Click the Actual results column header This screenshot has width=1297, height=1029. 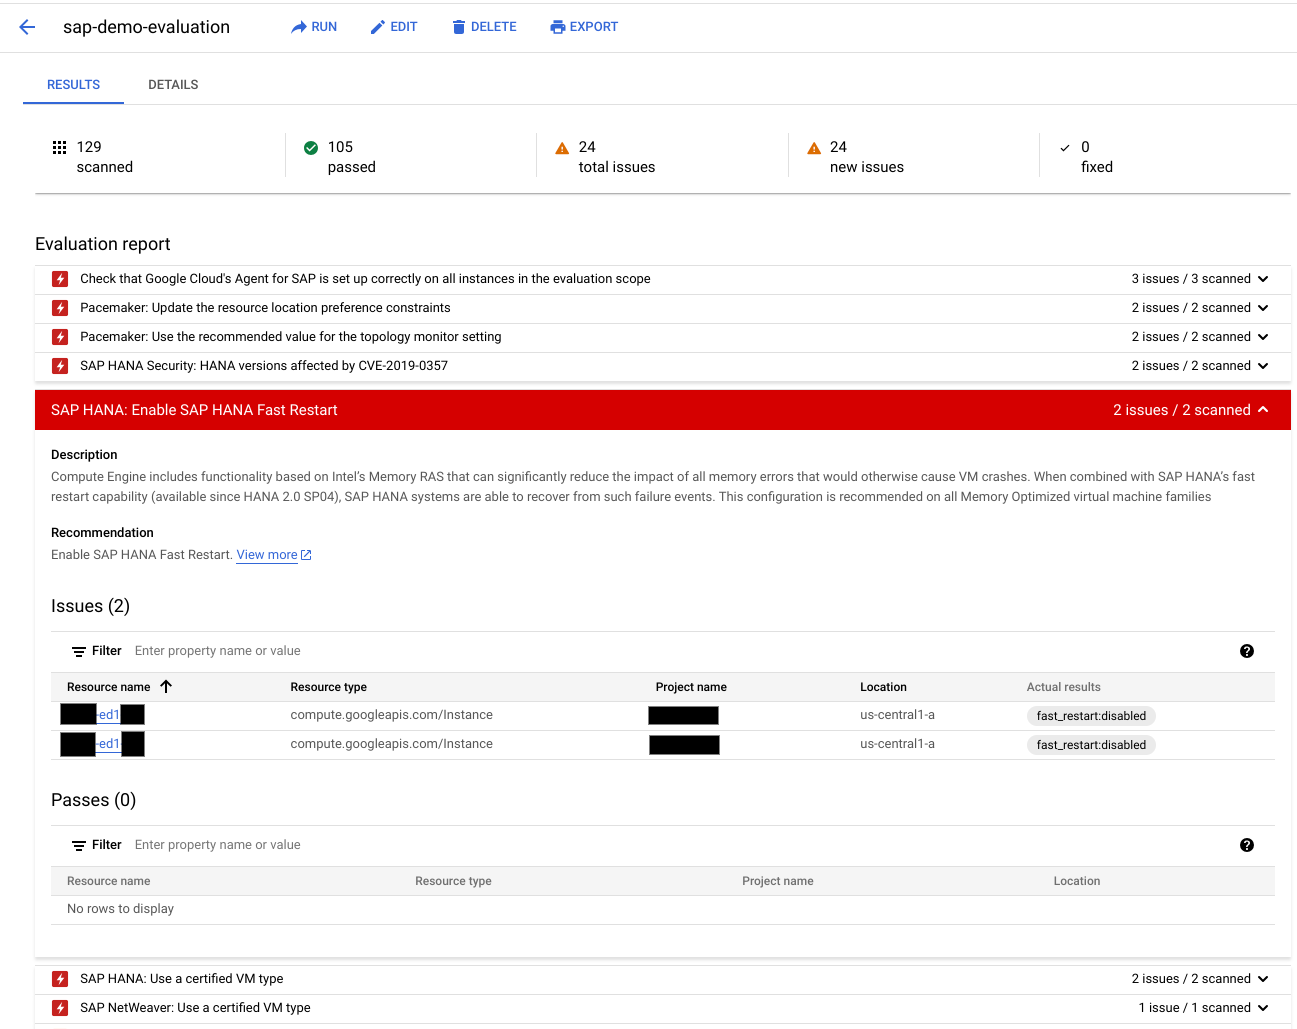[x=1063, y=687]
